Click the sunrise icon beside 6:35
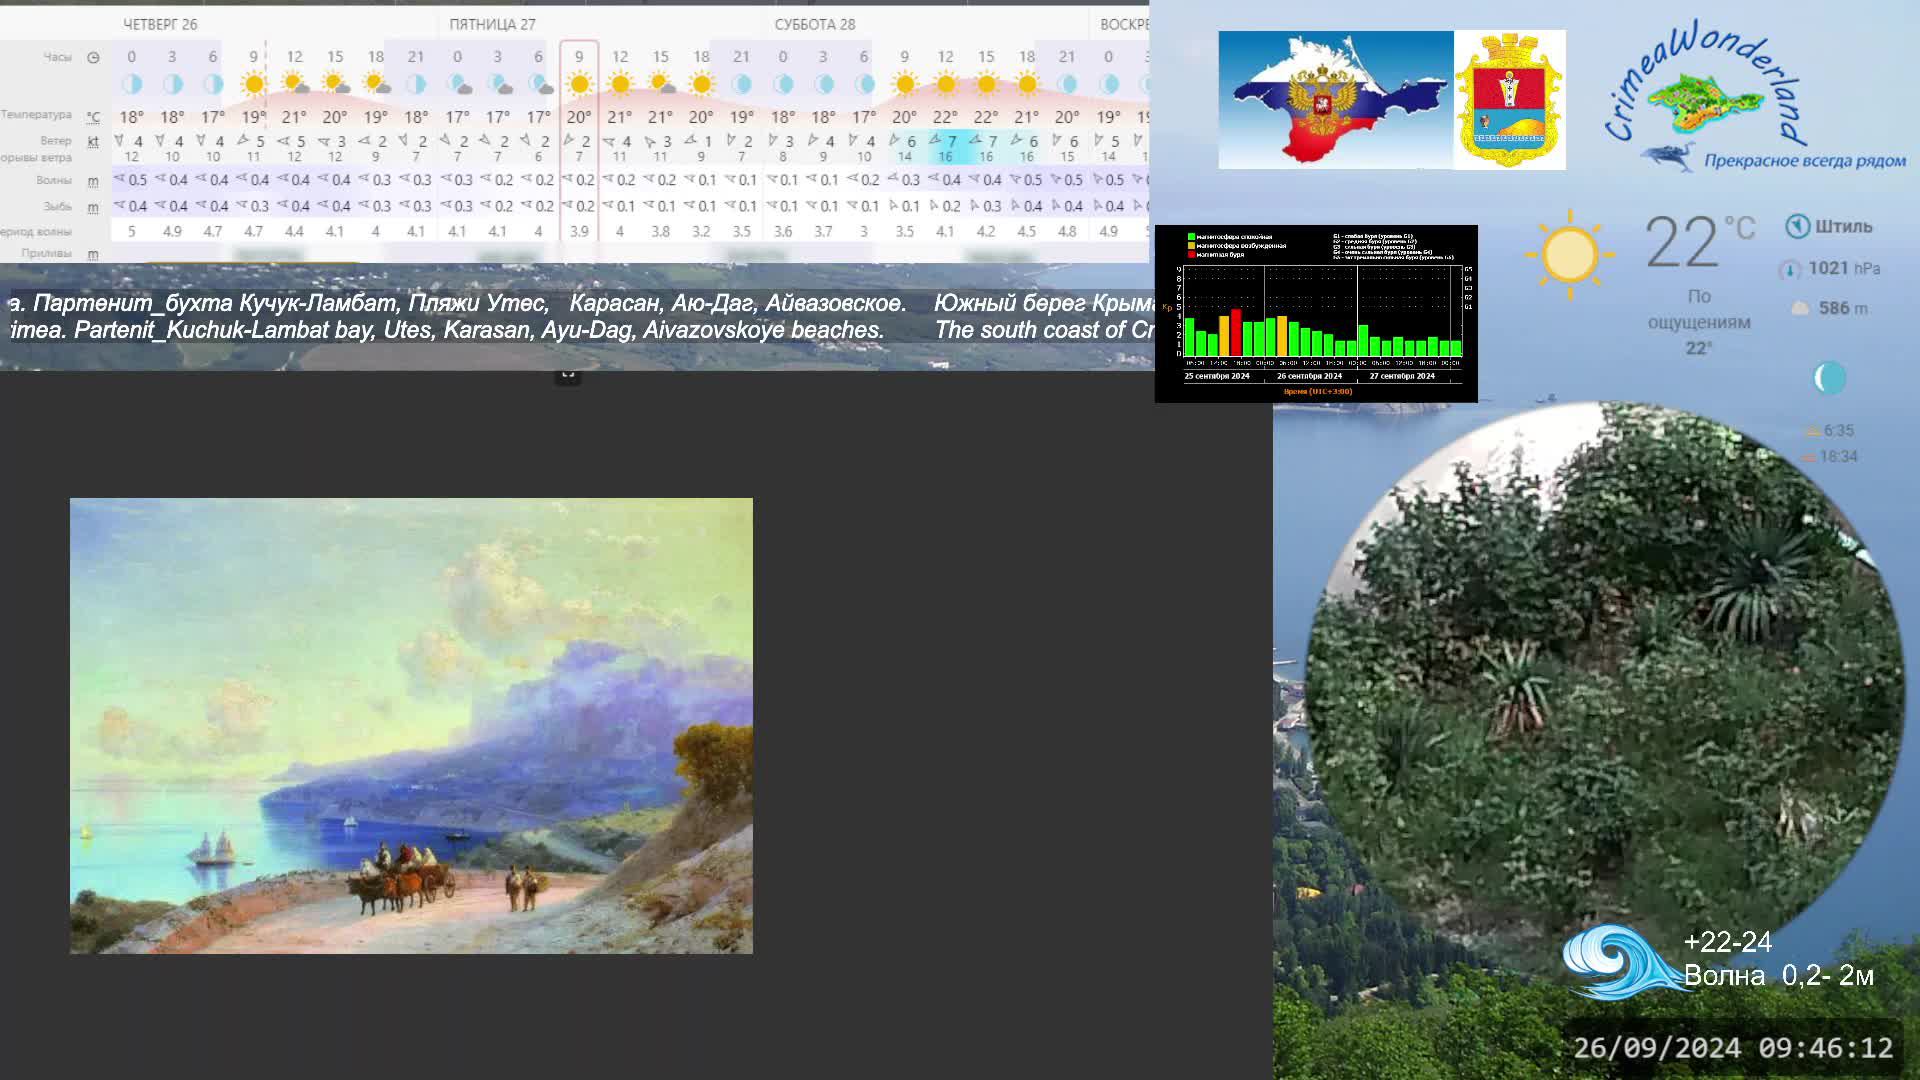 point(1811,431)
